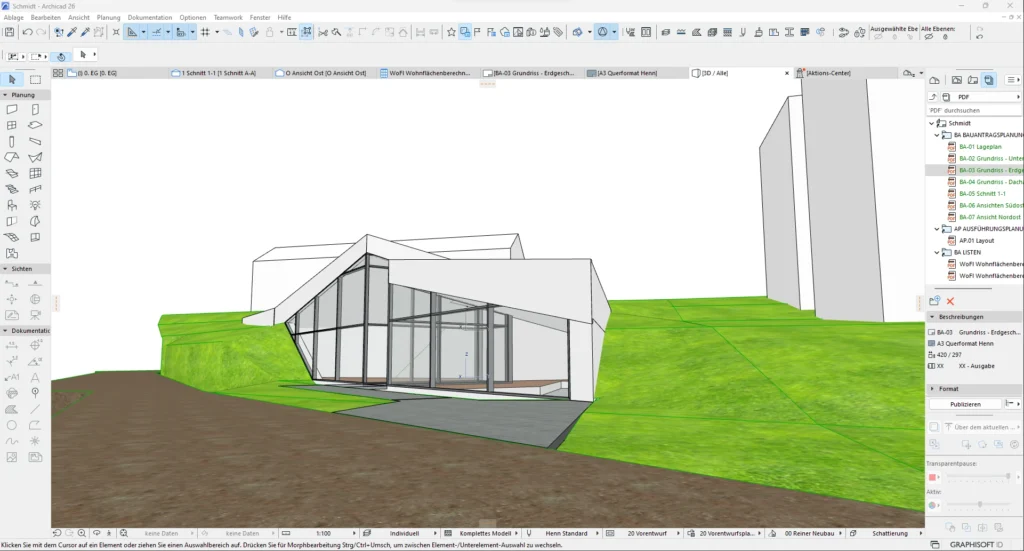The width and height of the screenshot is (1024, 551).
Task: Select AP.01 Layout in the tree
Action: click(x=976, y=241)
